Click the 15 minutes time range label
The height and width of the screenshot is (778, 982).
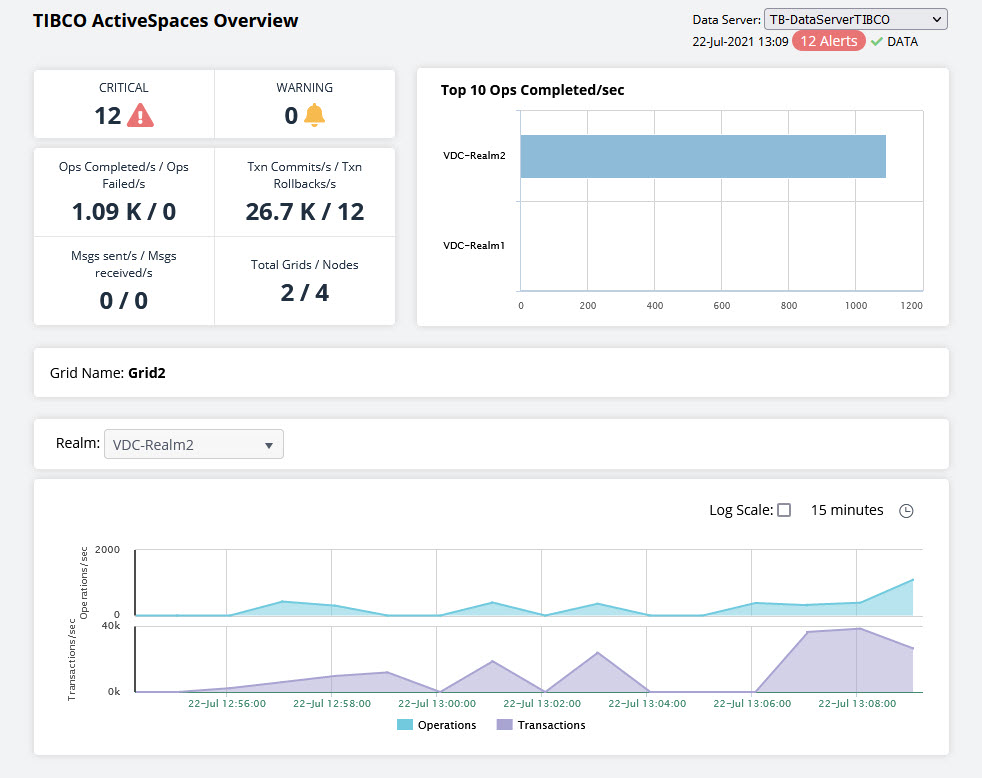tap(847, 510)
